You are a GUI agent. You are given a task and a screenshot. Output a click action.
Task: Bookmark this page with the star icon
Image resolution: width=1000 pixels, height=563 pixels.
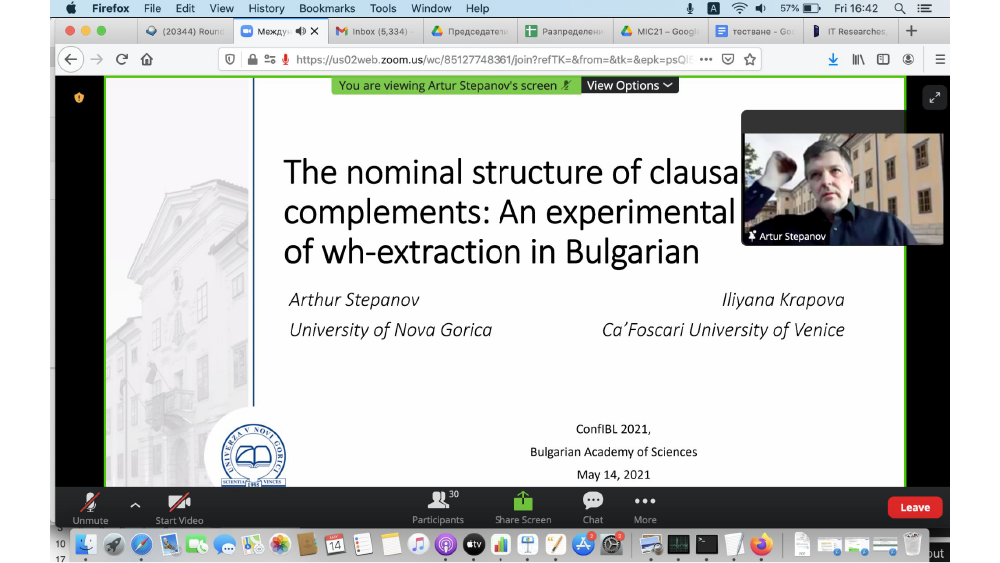(x=750, y=60)
